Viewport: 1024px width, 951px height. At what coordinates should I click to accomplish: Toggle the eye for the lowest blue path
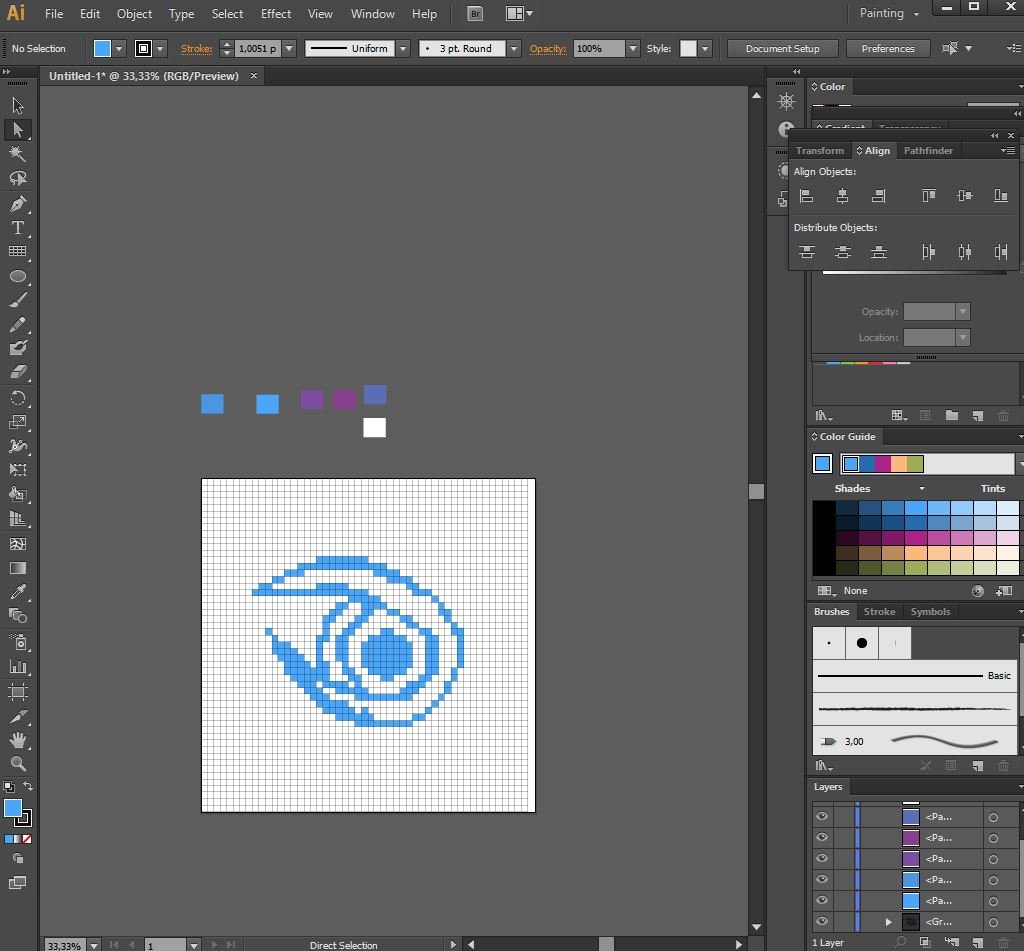(821, 901)
